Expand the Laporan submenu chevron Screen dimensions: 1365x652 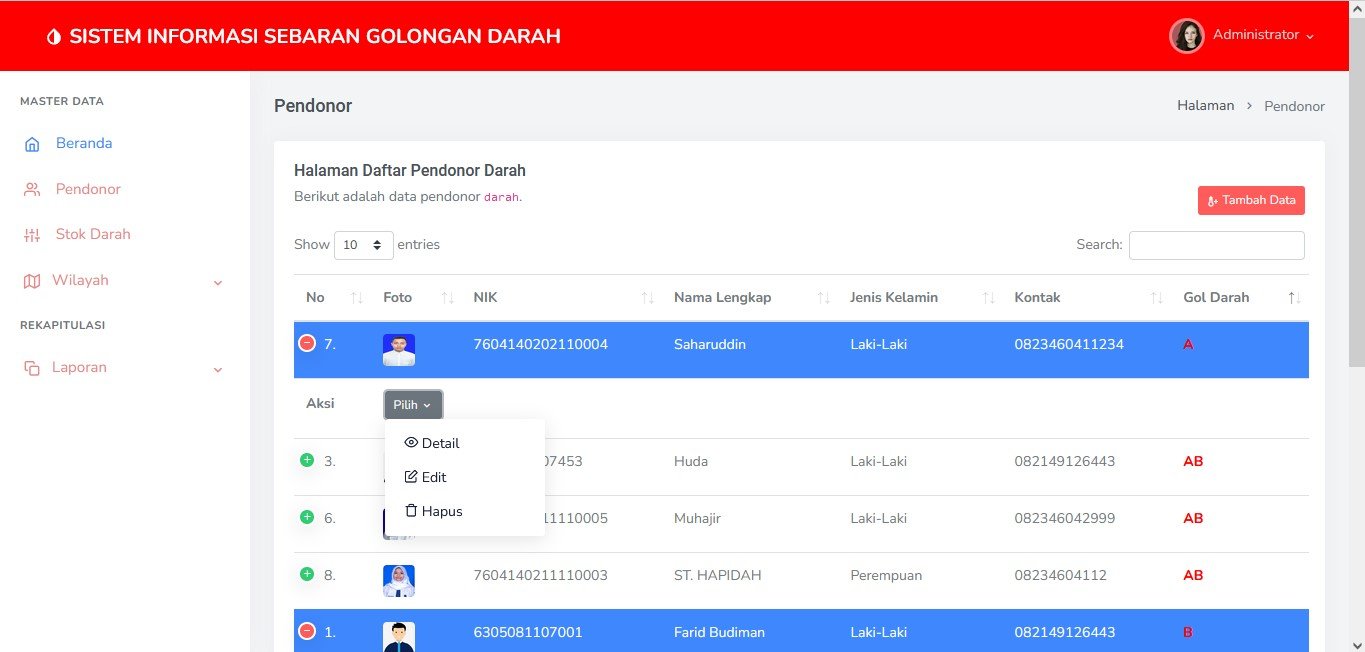(x=218, y=370)
